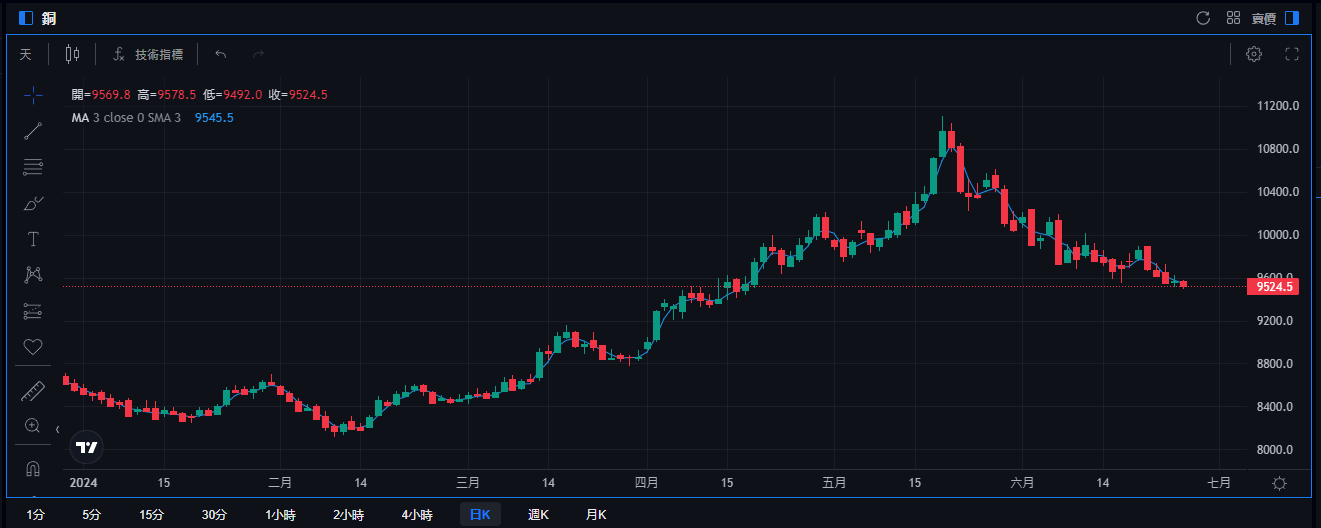Toggle the magnet snap mode
The width and height of the screenshot is (1321, 528).
33,468
